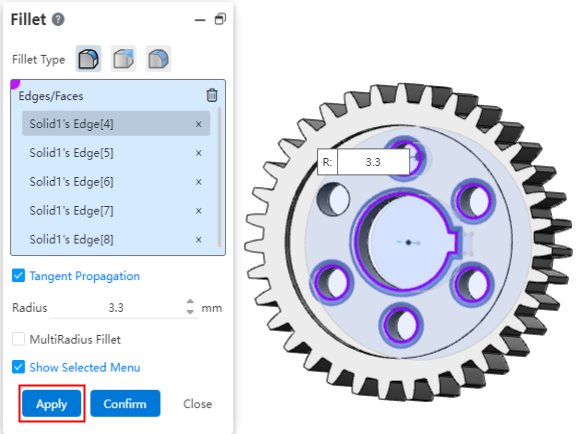Screen dimensions: 584x434
Task: Click the Confirm button
Action: (125, 403)
